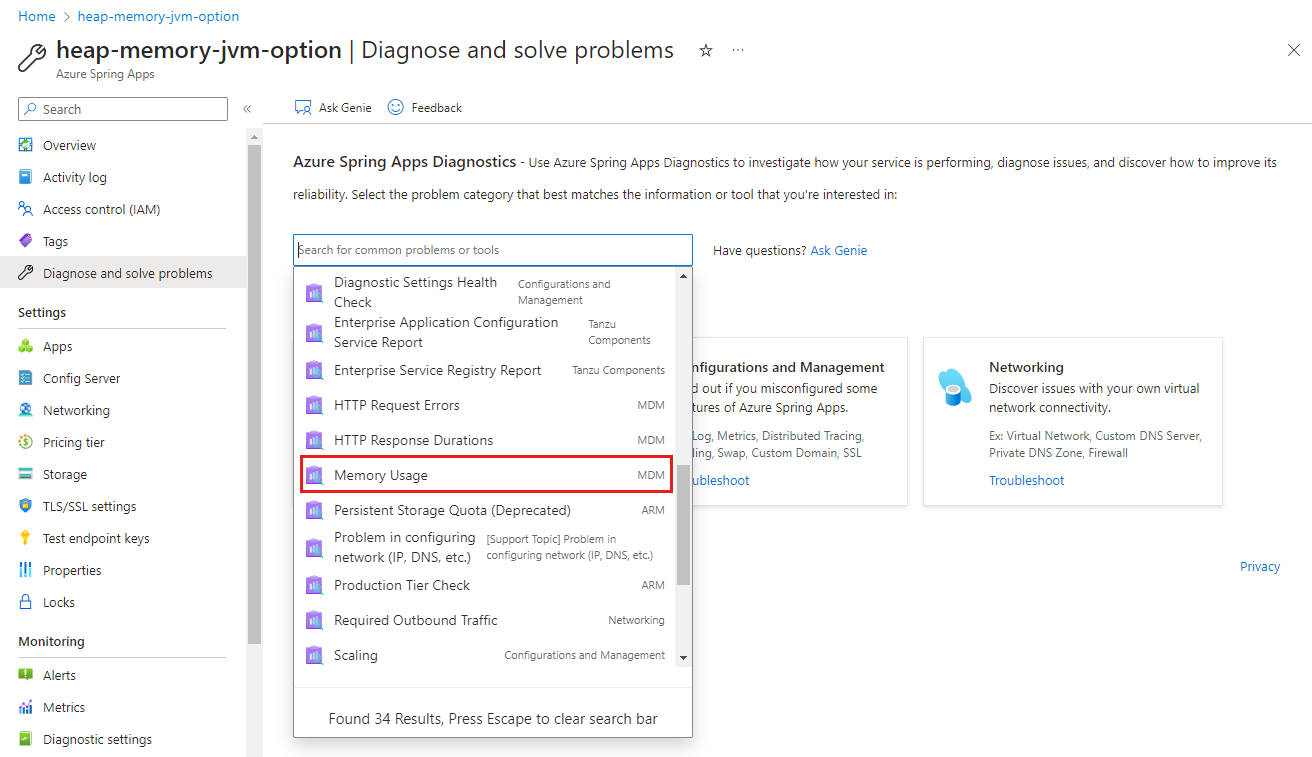
Task: Click Troubleshoot link in Networking card
Action: (x=1027, y=480)
